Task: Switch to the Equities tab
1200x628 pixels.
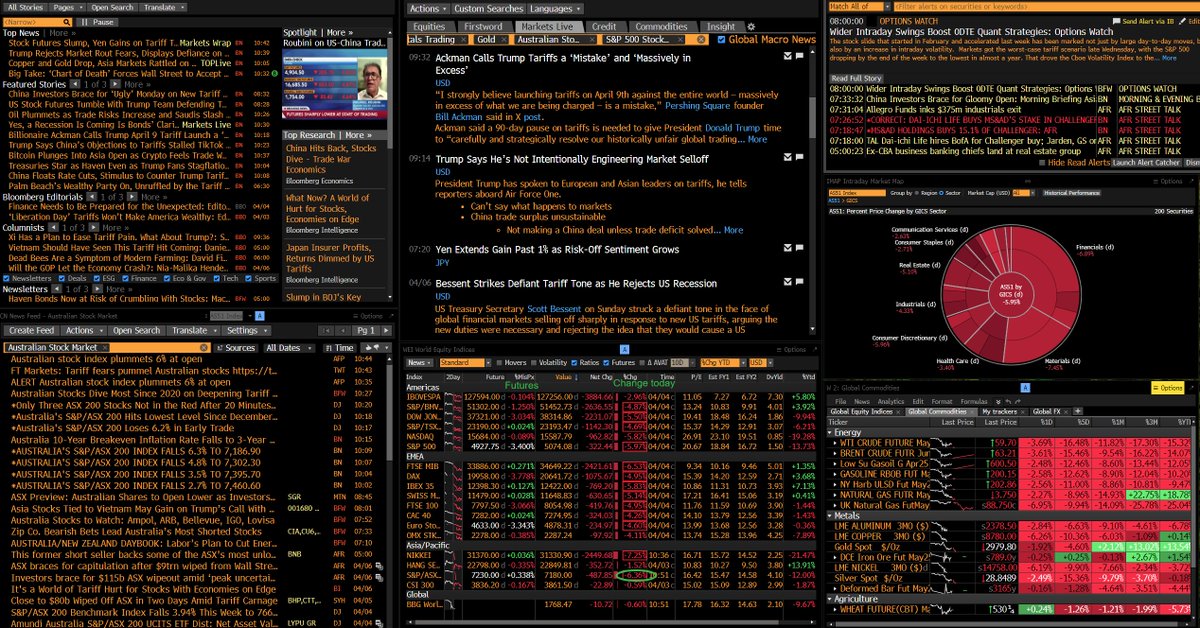Action: click(x=429, y=27)
